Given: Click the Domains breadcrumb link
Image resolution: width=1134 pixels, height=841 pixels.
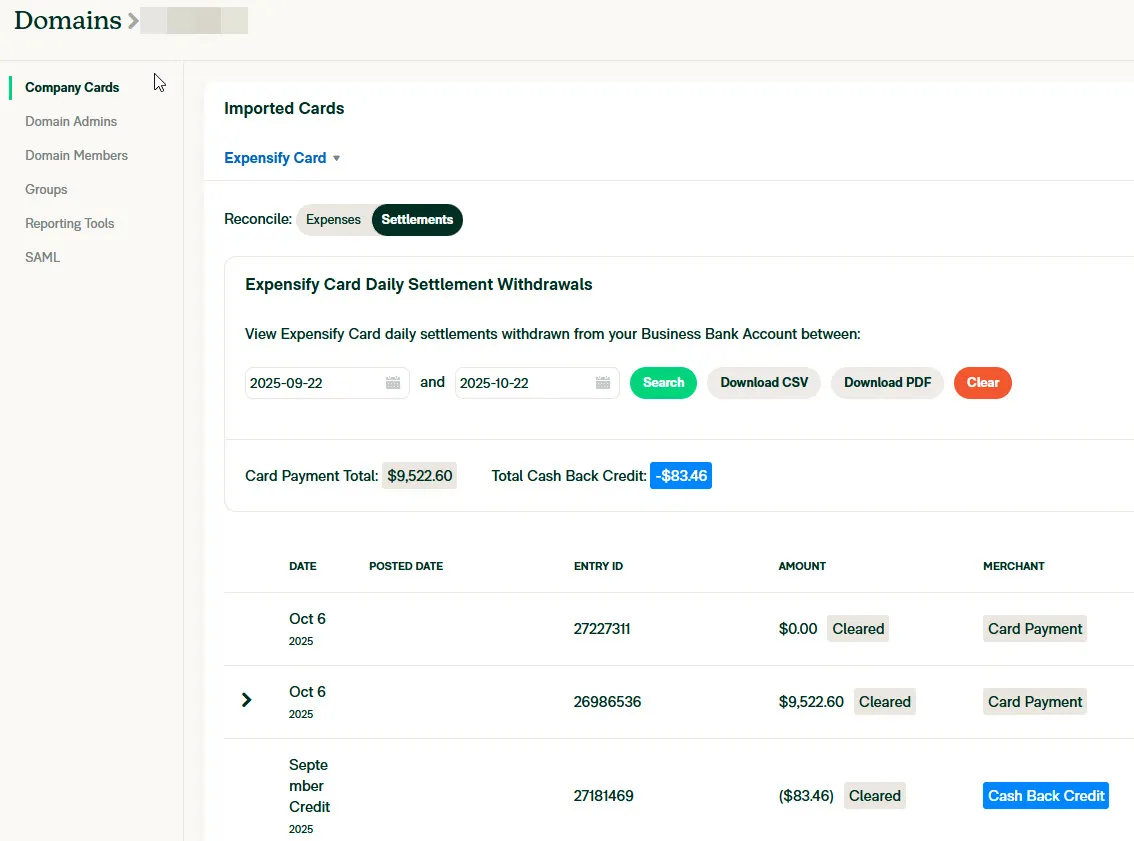Looking at the screenshot, I should 67,20.
